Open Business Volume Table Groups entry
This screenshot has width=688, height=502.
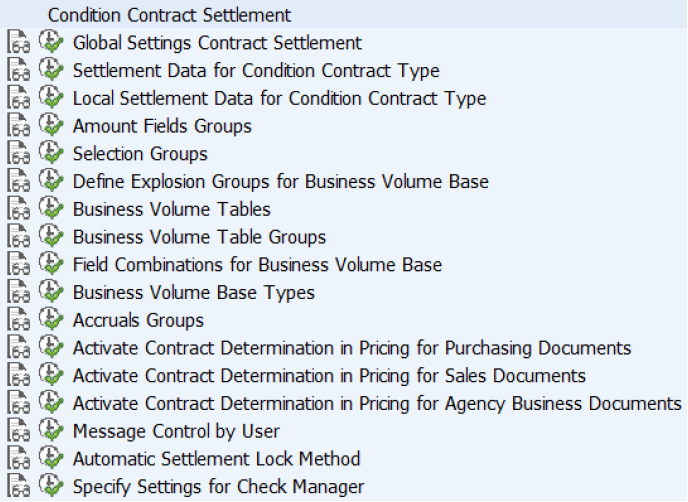point(200,237)
